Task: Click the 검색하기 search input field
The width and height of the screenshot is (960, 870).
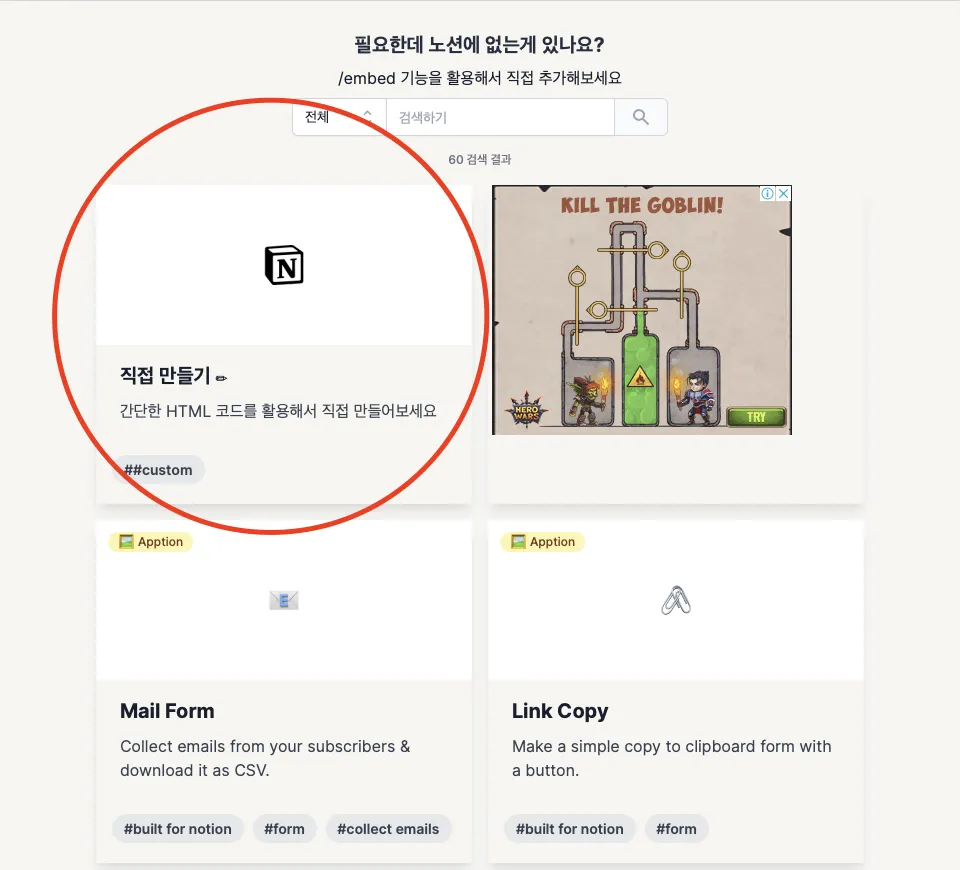Action: click(500, 117)
